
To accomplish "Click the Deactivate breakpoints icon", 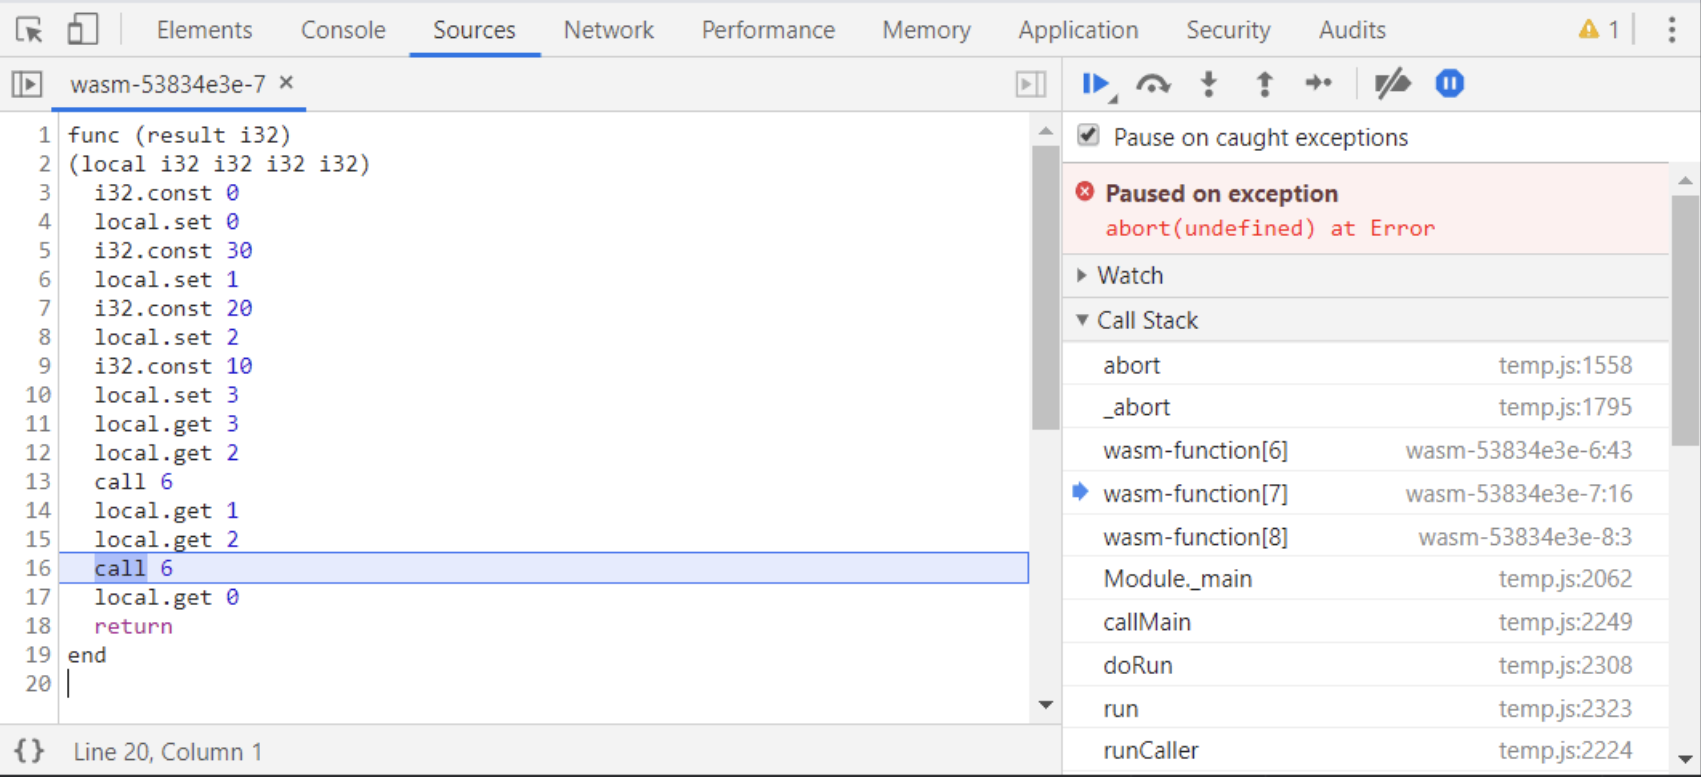I will click(1392, 84).
